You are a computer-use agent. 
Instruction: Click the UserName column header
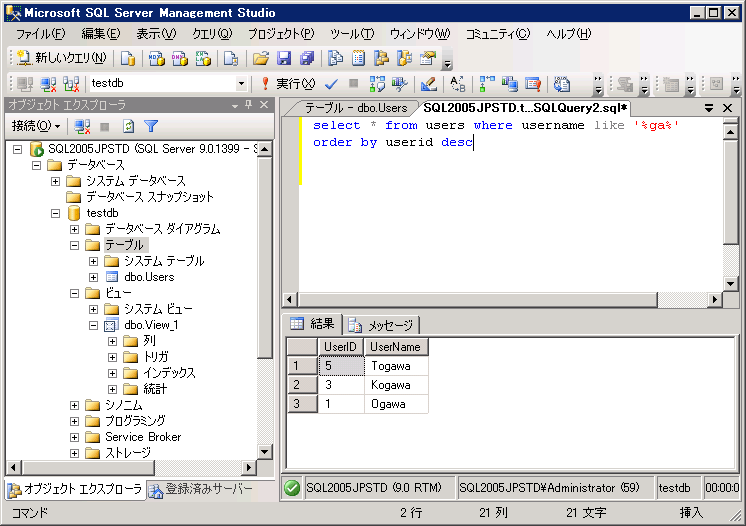point(396,347)
